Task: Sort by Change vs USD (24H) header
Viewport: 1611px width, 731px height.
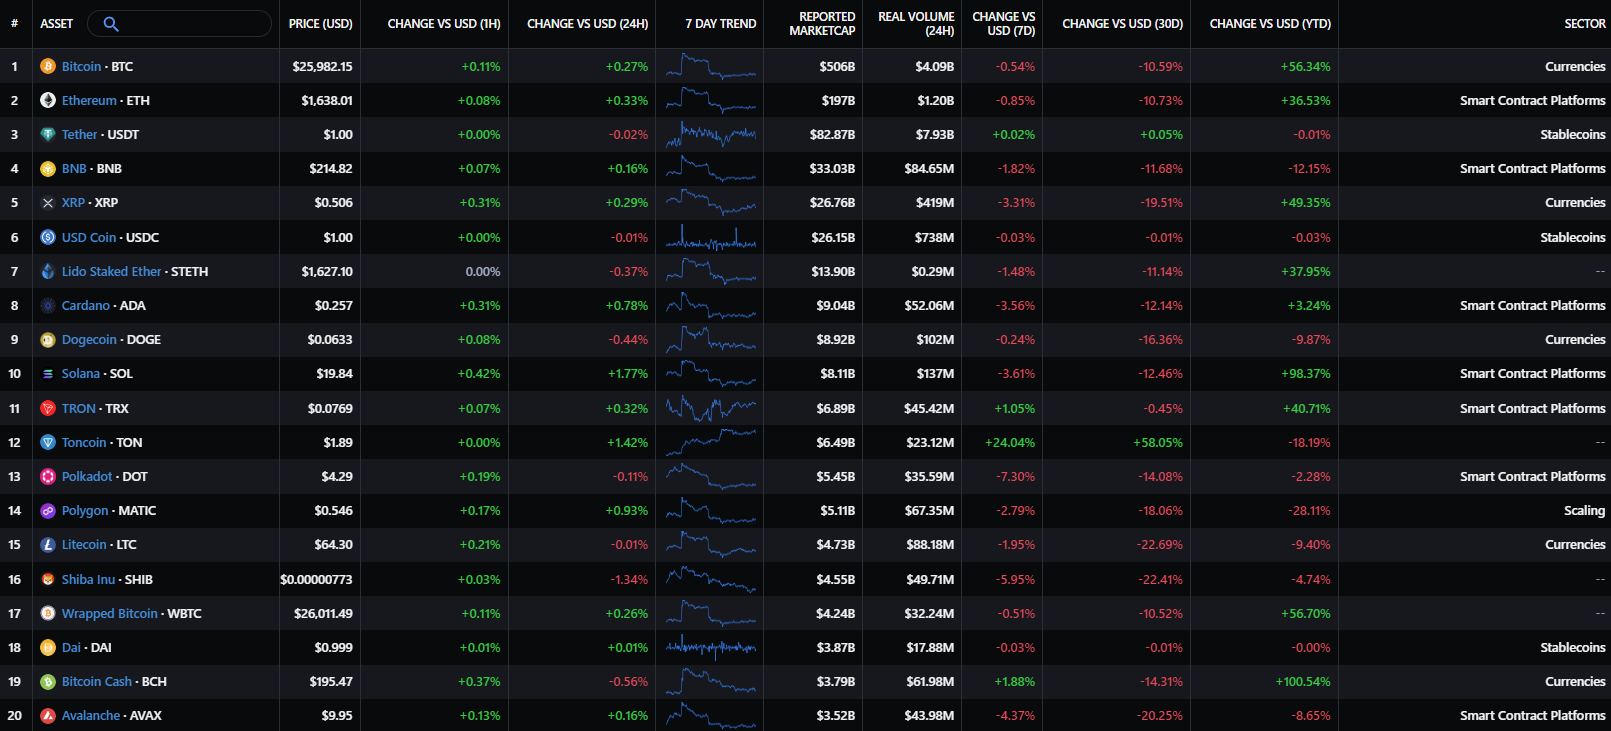Action: click(587, 24)
